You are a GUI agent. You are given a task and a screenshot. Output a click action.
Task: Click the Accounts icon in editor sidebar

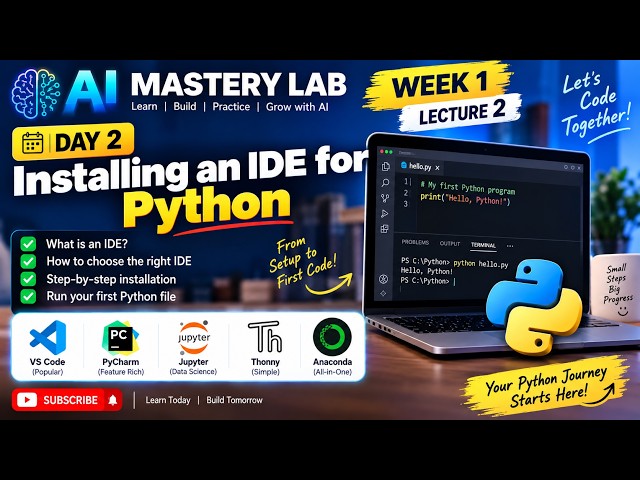(x=383, y=279)
